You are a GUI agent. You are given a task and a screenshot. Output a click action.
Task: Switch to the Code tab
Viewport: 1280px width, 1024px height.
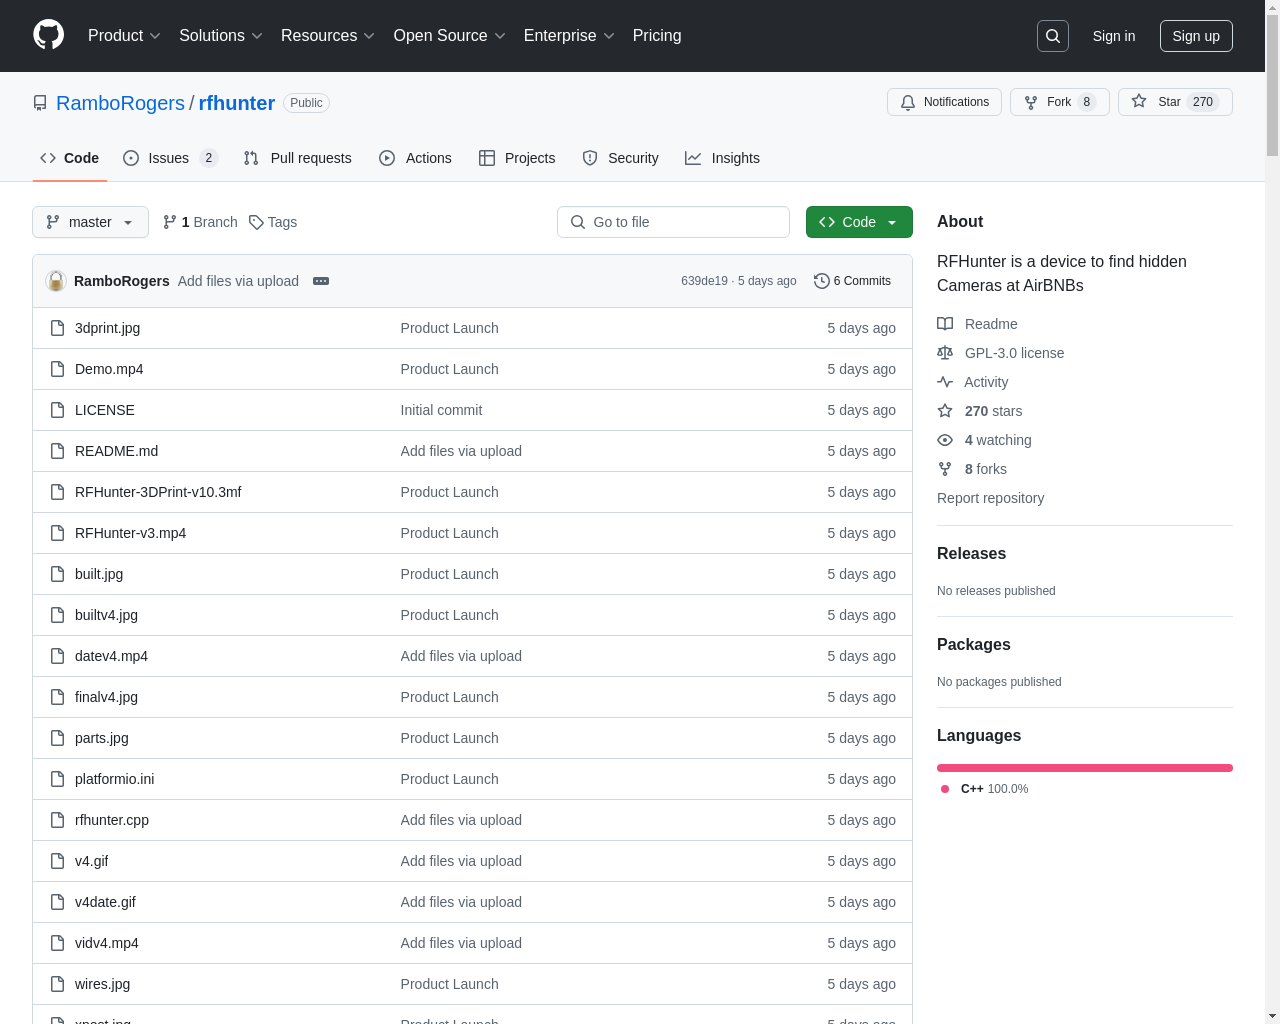tap(70, 158)
